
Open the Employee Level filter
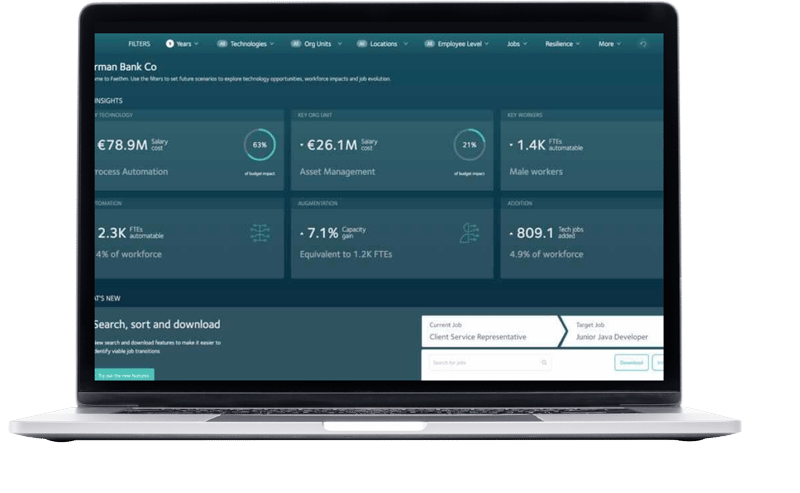[x=457, y=44]
